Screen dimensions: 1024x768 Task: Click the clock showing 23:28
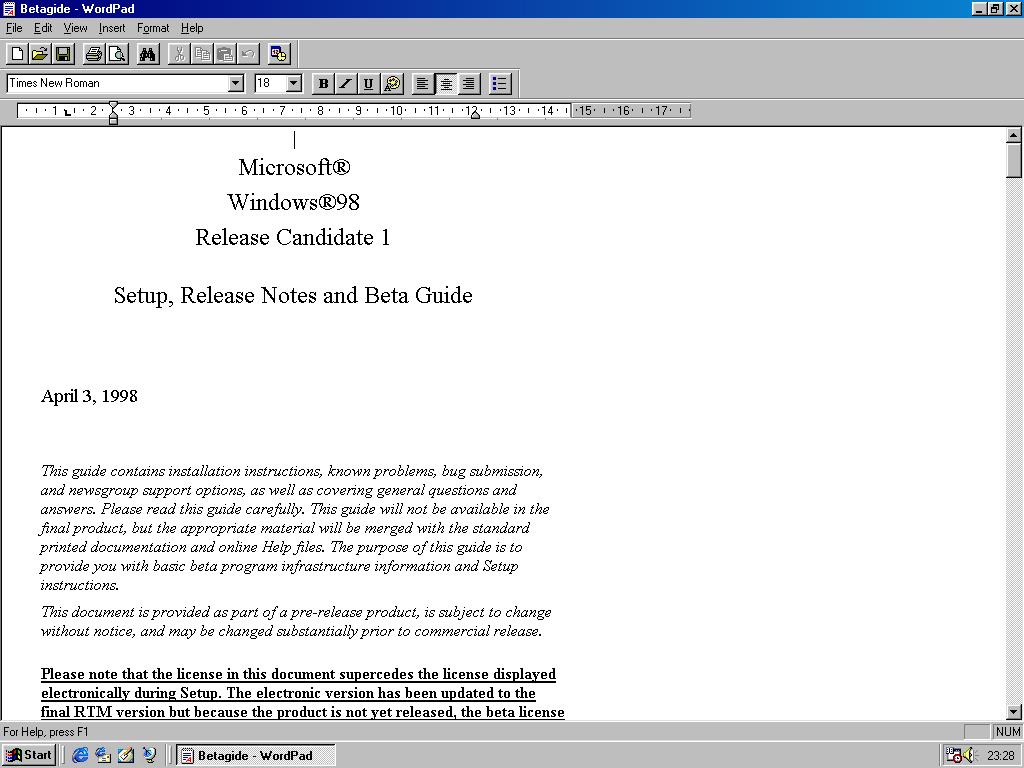click(x=1000, y=756)
